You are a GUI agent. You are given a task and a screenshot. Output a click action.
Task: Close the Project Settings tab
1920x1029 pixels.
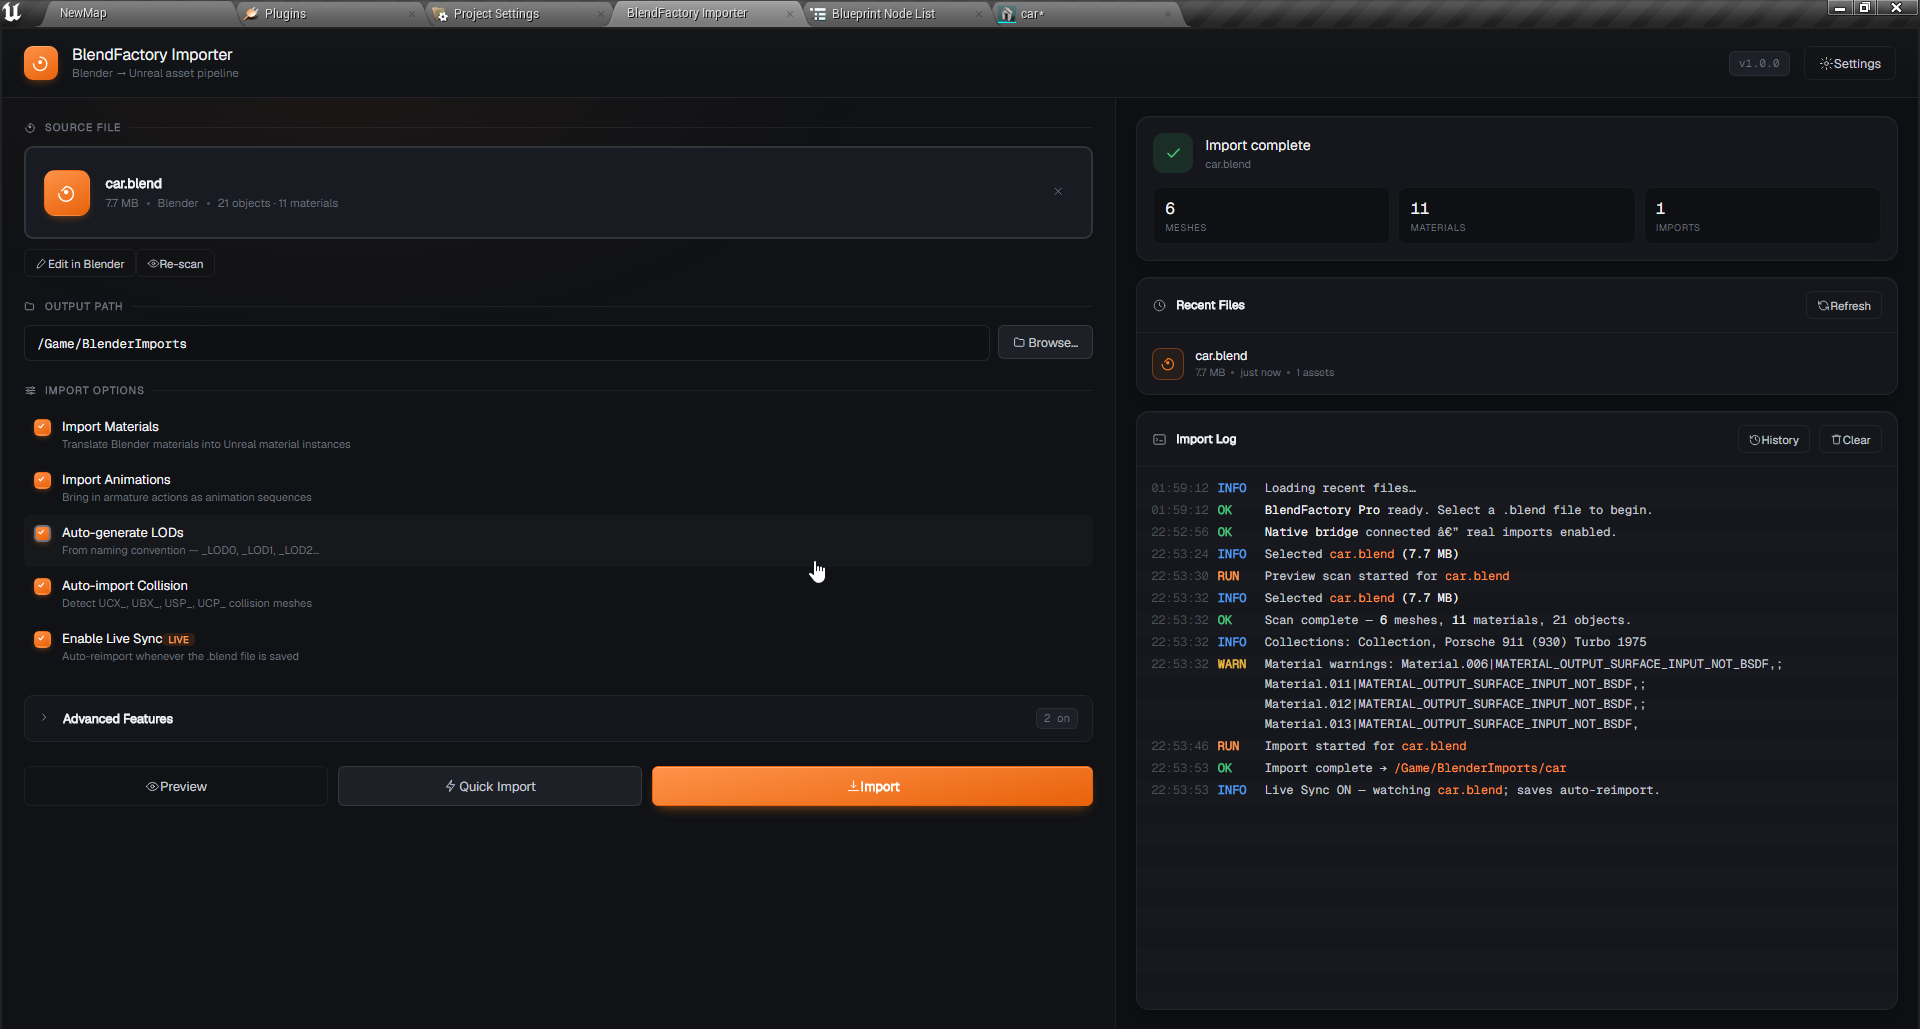coord(600,14)
